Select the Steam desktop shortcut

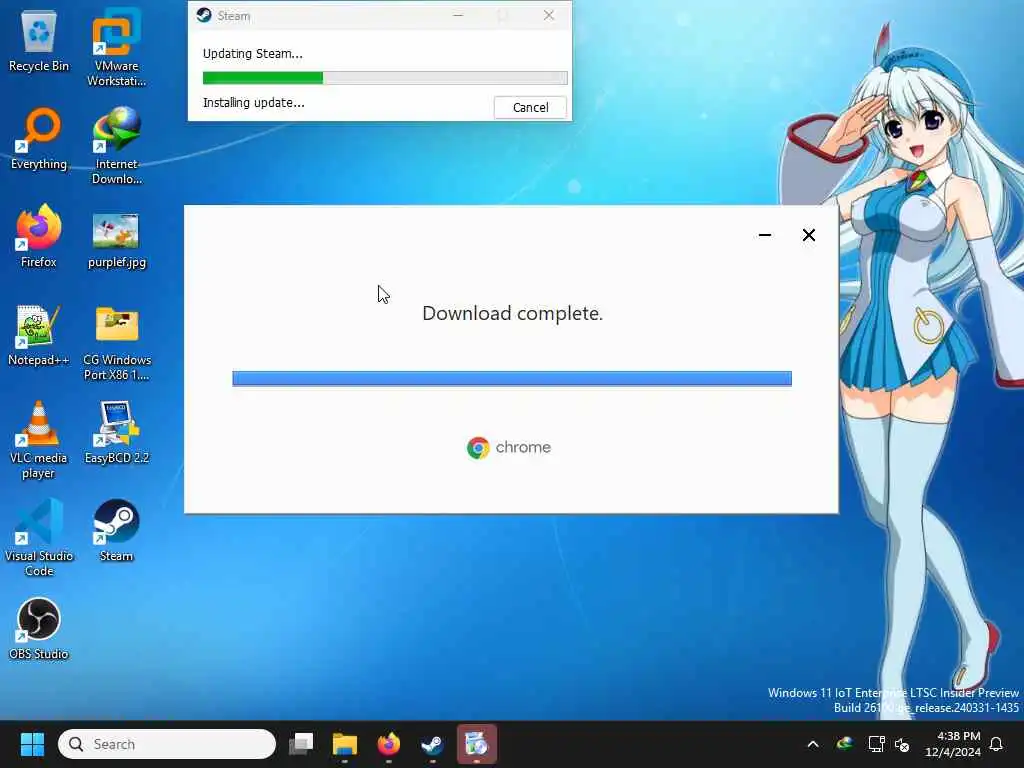tap(116, 530)
